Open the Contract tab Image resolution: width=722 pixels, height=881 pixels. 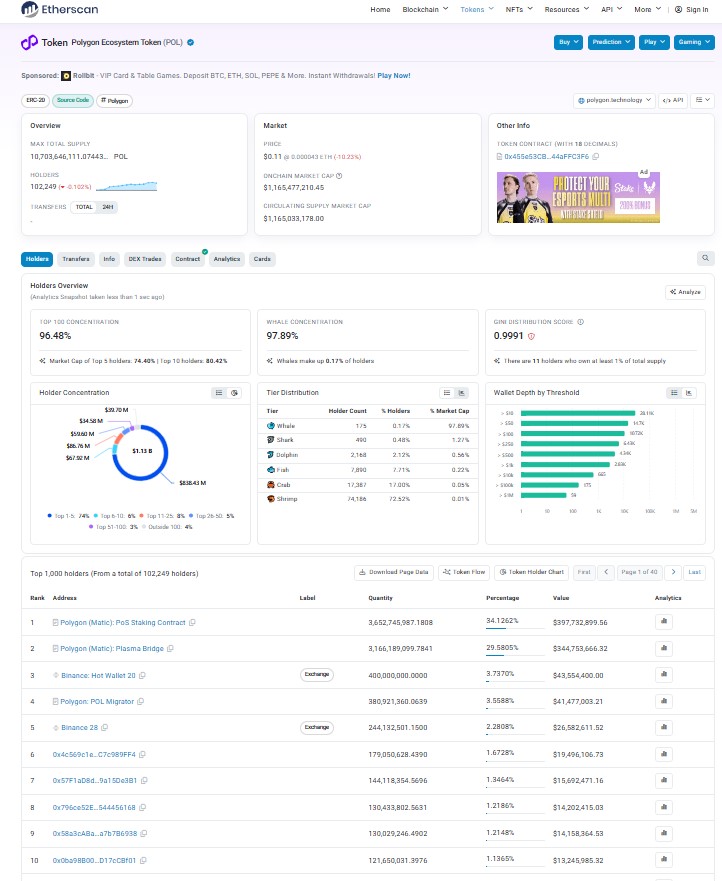pos(187,259)
